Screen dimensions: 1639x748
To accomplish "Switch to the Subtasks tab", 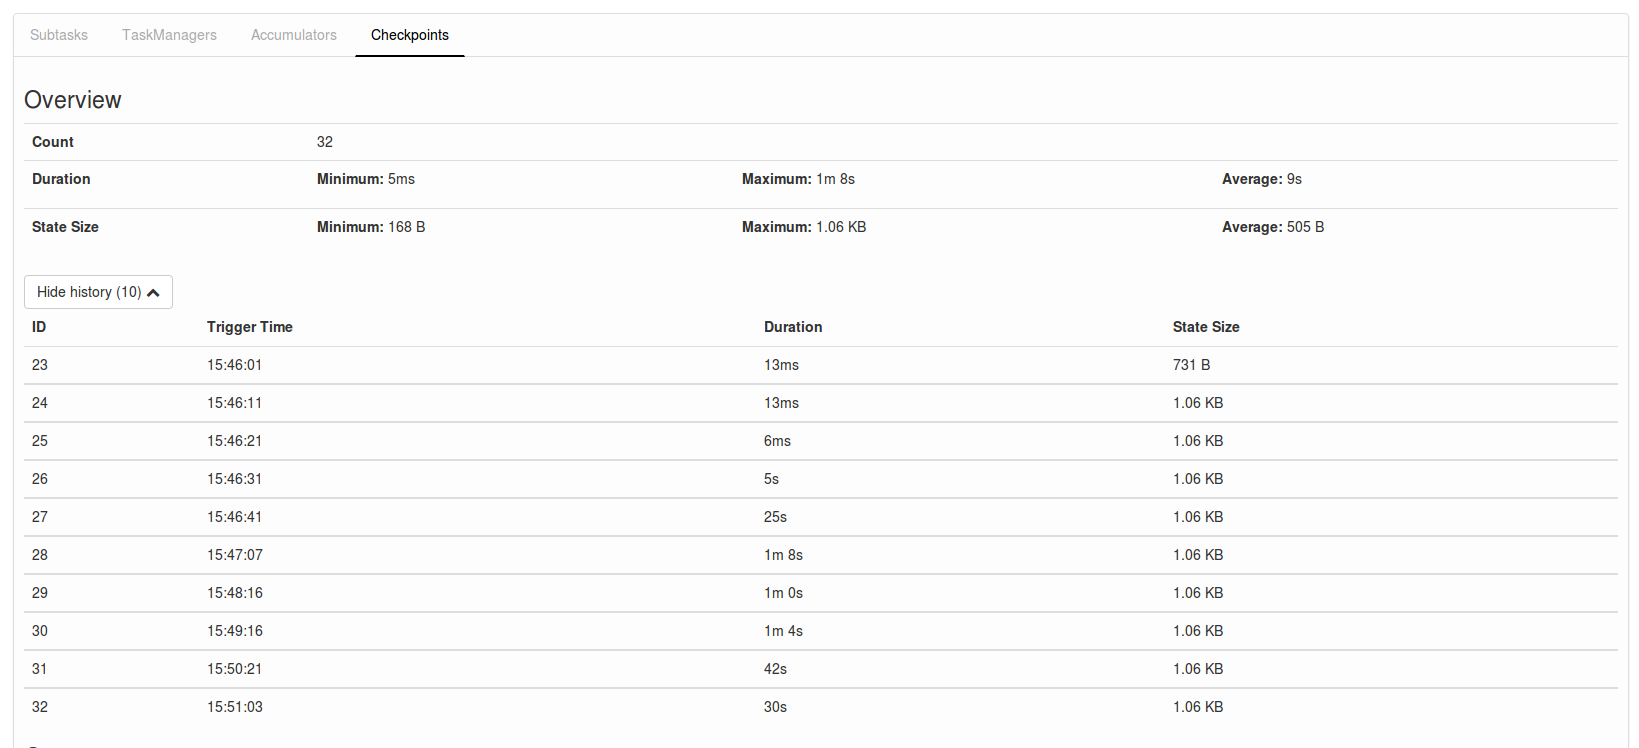I will [59, 35].
